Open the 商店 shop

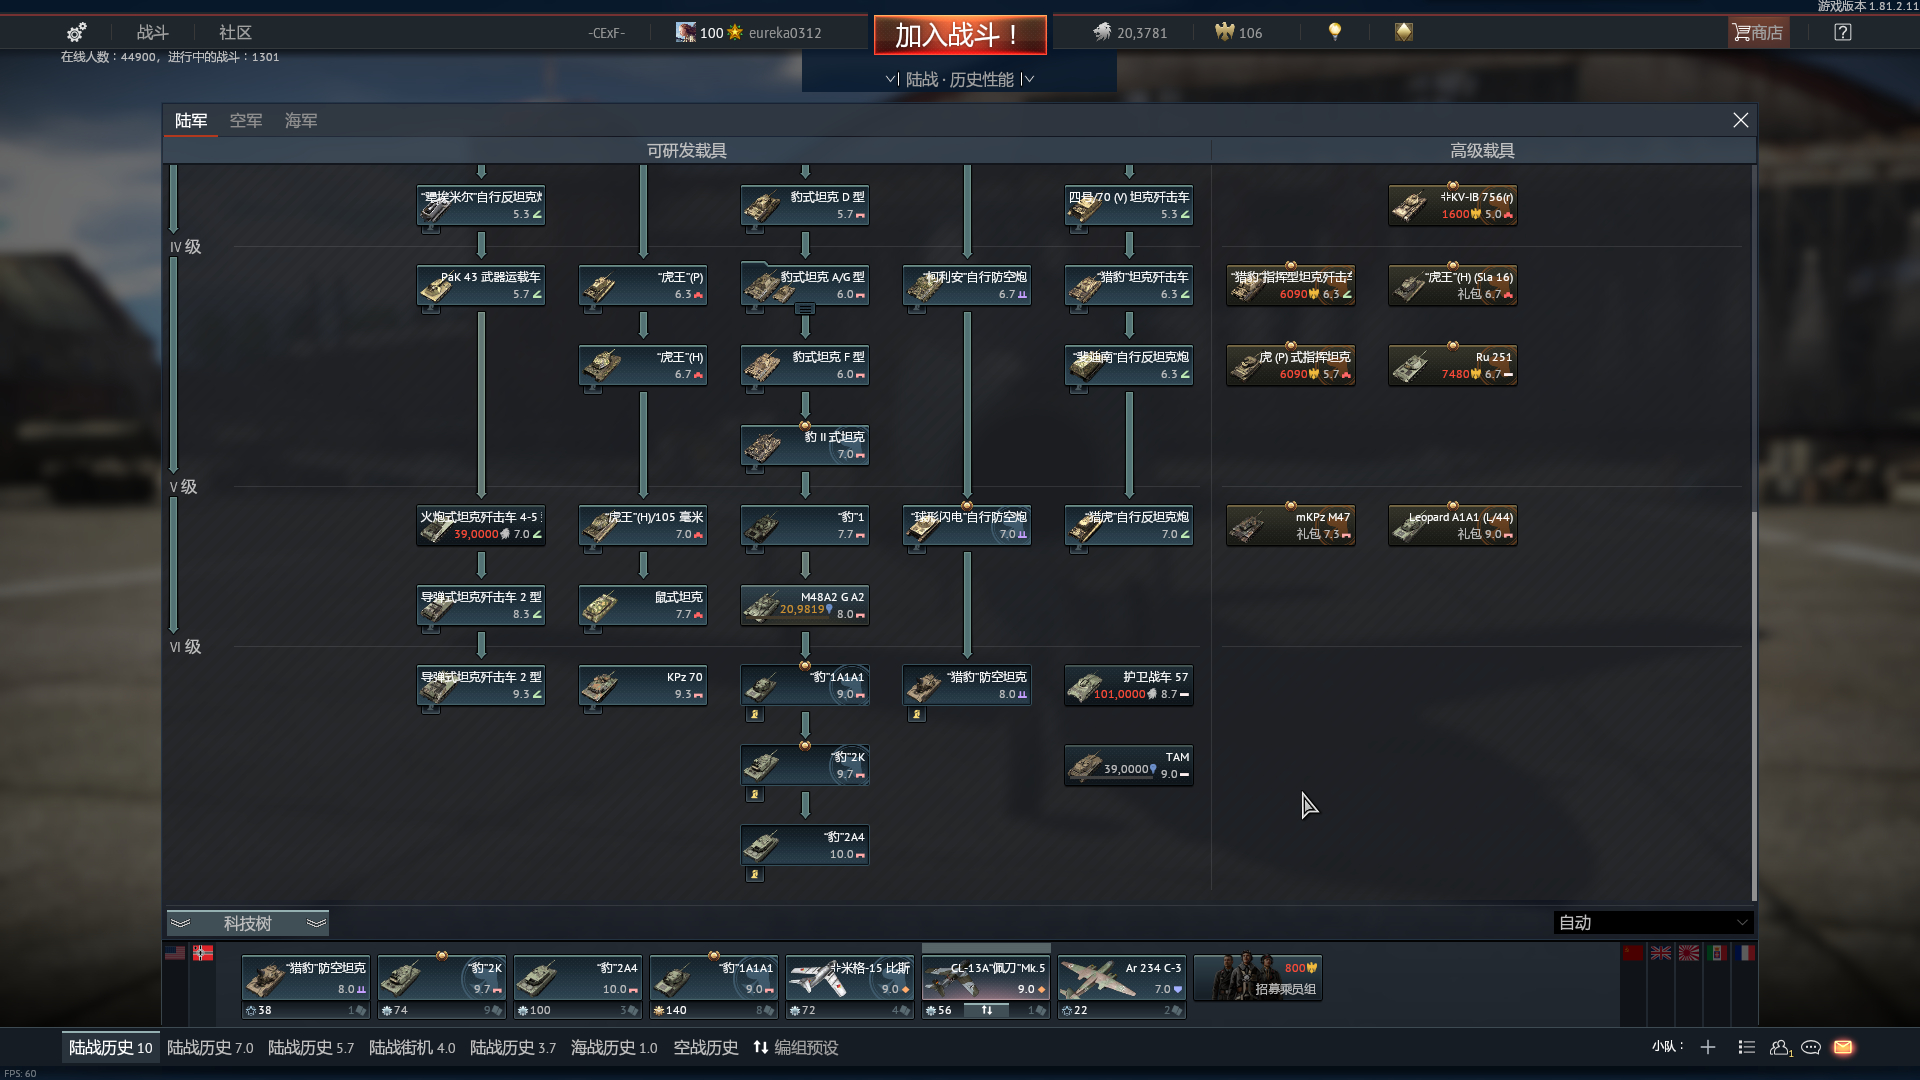point(1758,32)
